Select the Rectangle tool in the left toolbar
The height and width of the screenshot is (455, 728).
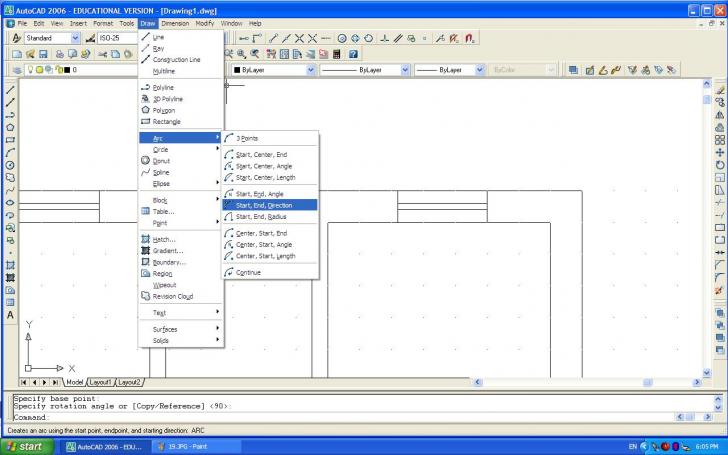[x=10, y=140]
